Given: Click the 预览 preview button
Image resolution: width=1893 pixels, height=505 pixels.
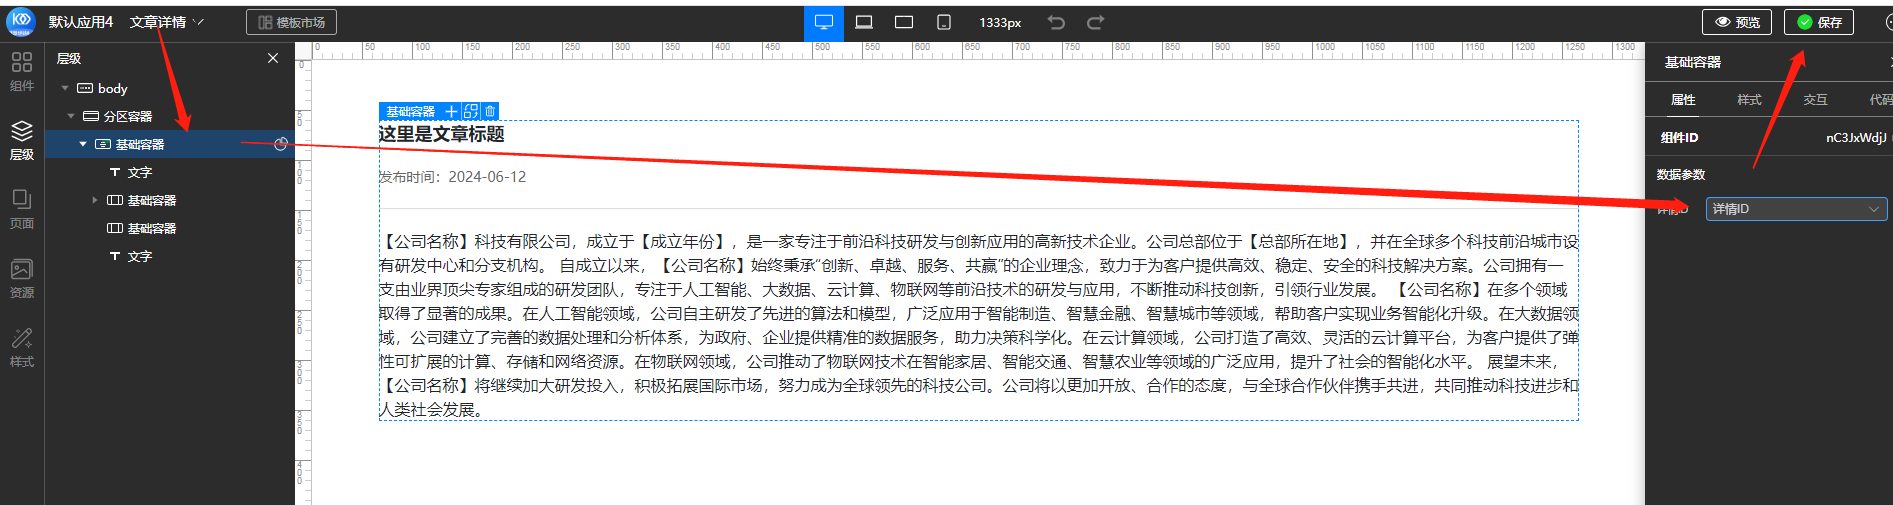Looking at the screenshot, I should pos(1737,22).
